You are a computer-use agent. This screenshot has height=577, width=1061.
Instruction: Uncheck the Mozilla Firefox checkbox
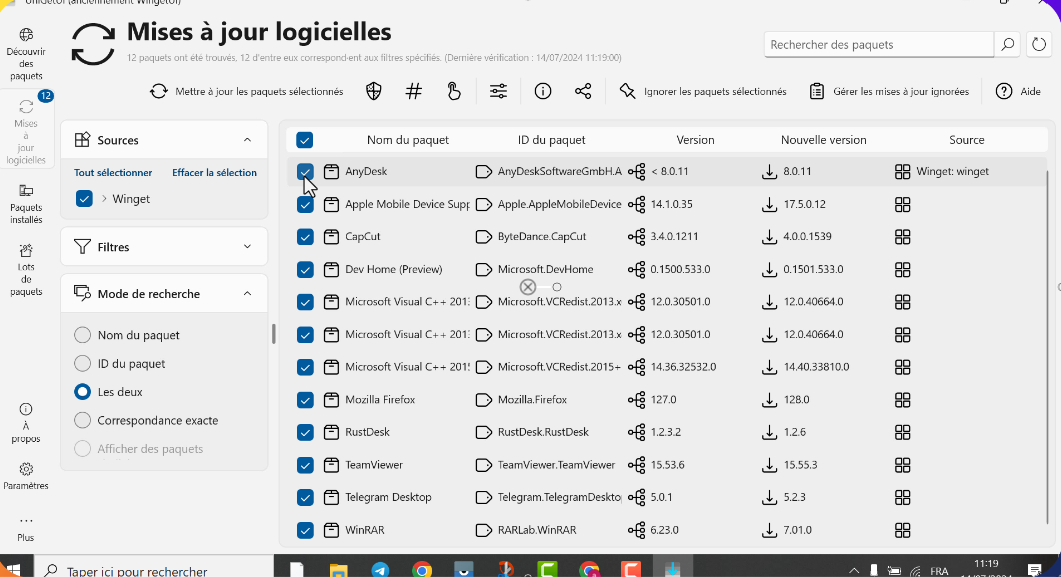305,400
